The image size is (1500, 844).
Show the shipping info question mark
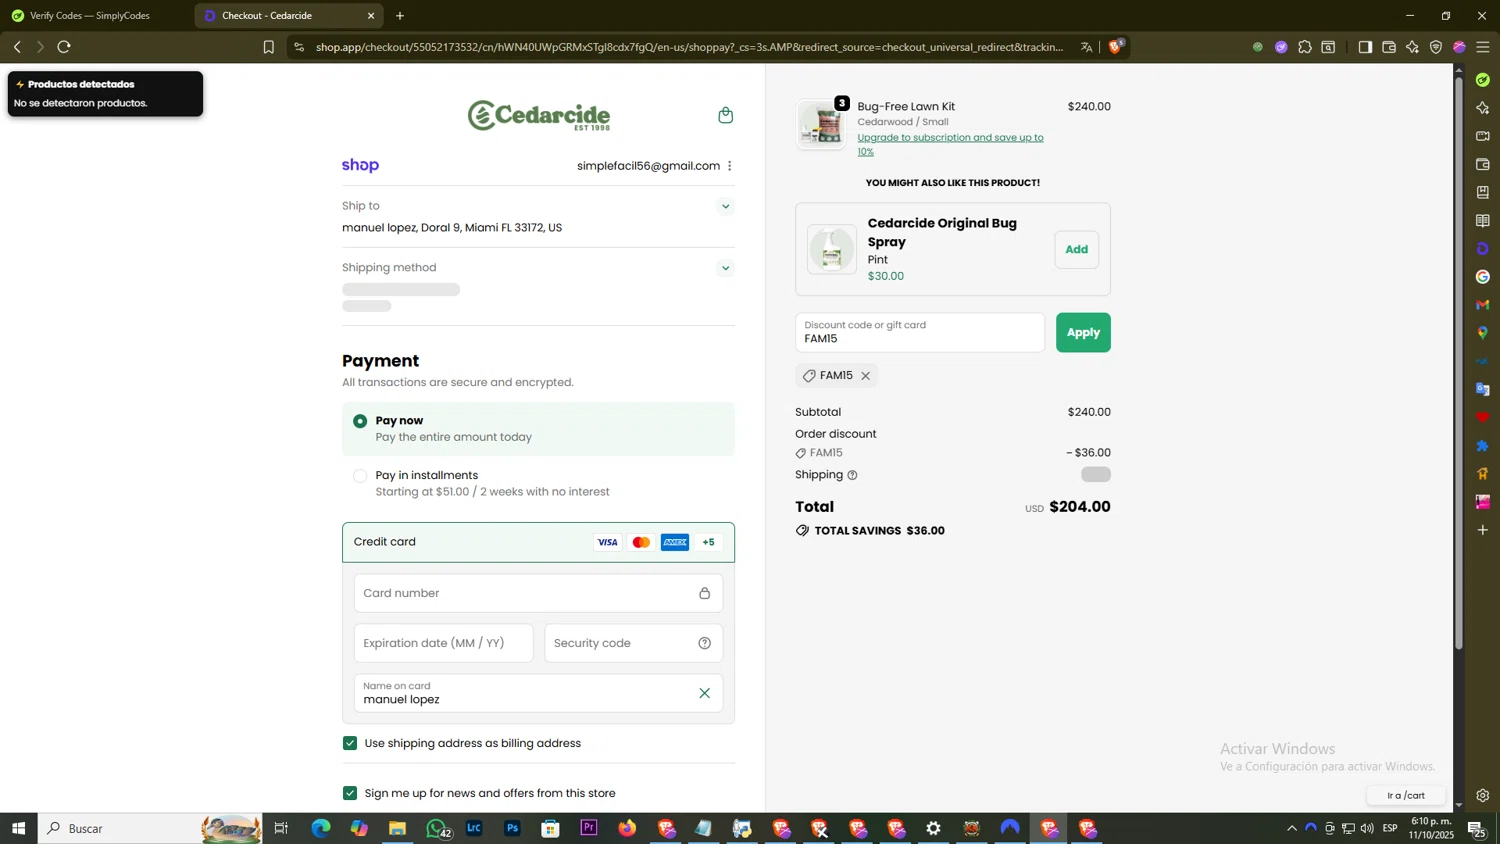click(x=852, y=475)
